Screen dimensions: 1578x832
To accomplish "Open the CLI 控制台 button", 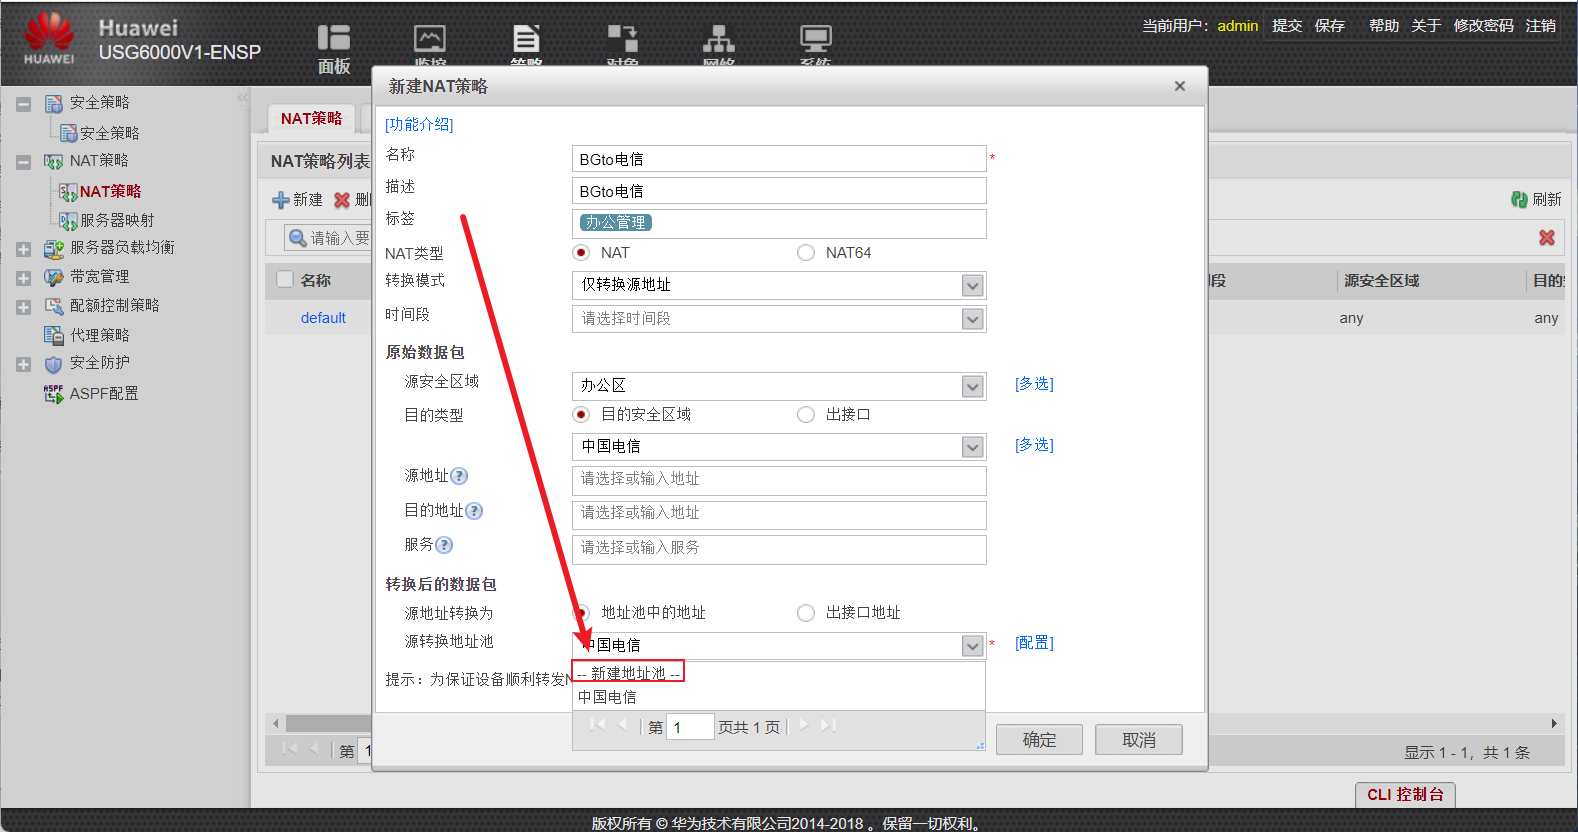I will [1405, 794].
